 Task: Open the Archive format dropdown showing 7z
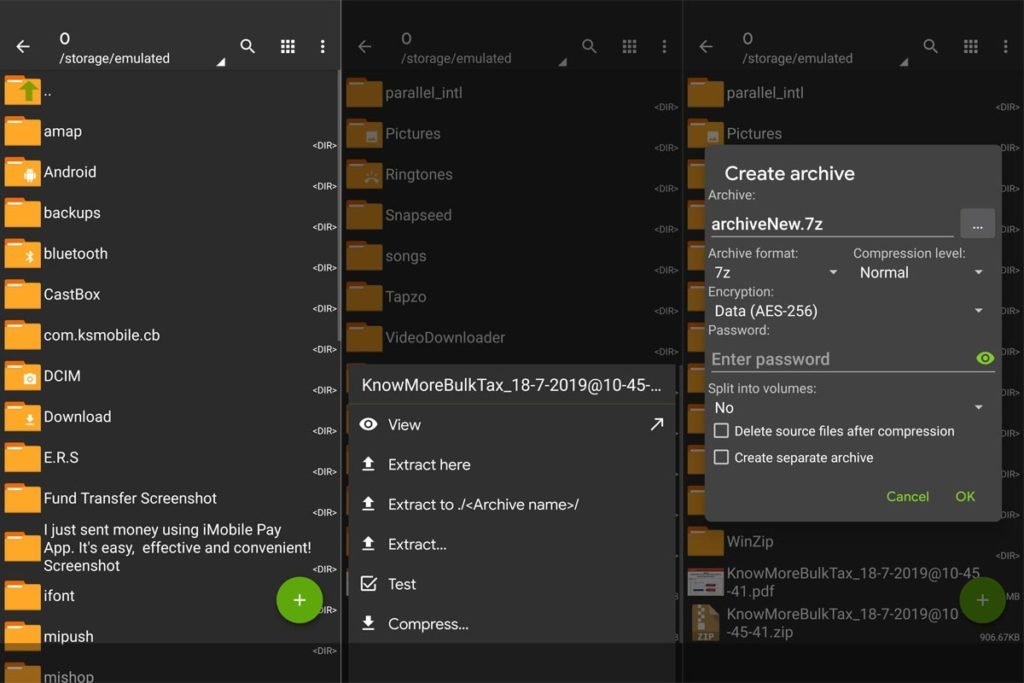[x=770, y=272]
